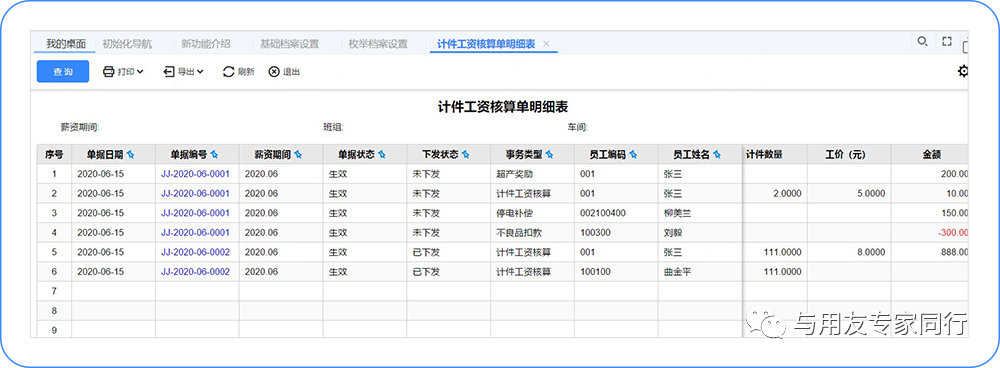Select employee name 柳美兰
This screenshot has width=1000, height=368.
pyautogui.click(x=677, y=213)
